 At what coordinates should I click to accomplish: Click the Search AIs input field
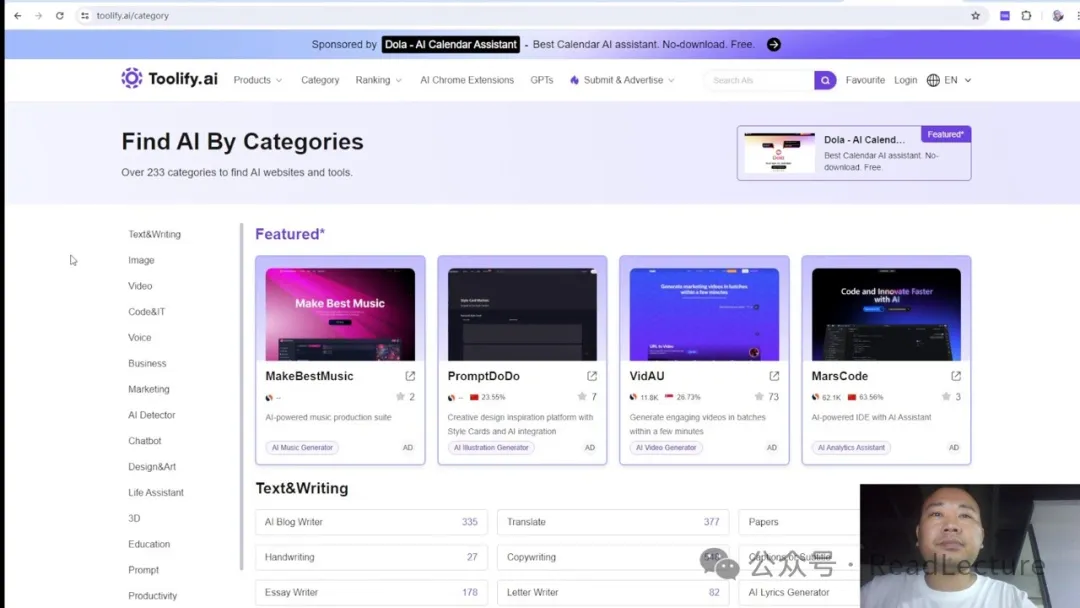click(x=758, y=80)
